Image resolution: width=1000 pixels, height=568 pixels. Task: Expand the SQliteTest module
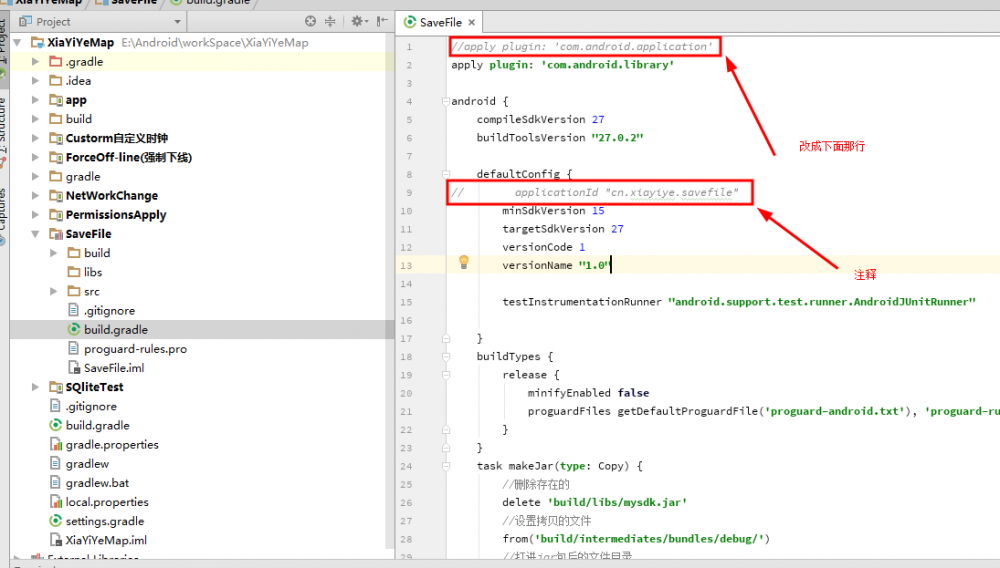36,387
